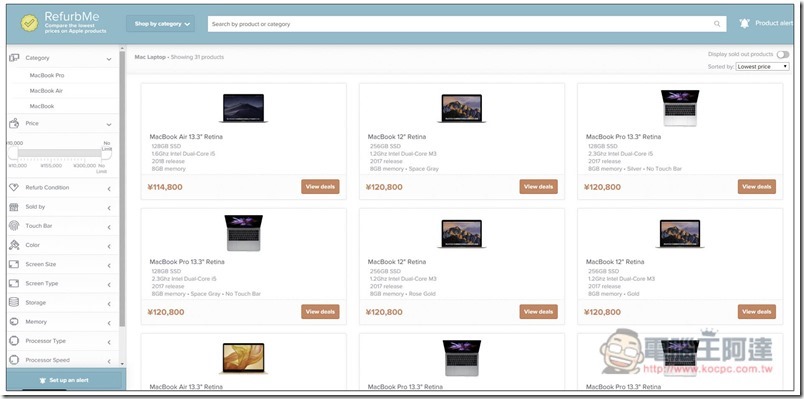Click the Color paint bucket icon
The image size is (804, 399).
tap(14, 245)
